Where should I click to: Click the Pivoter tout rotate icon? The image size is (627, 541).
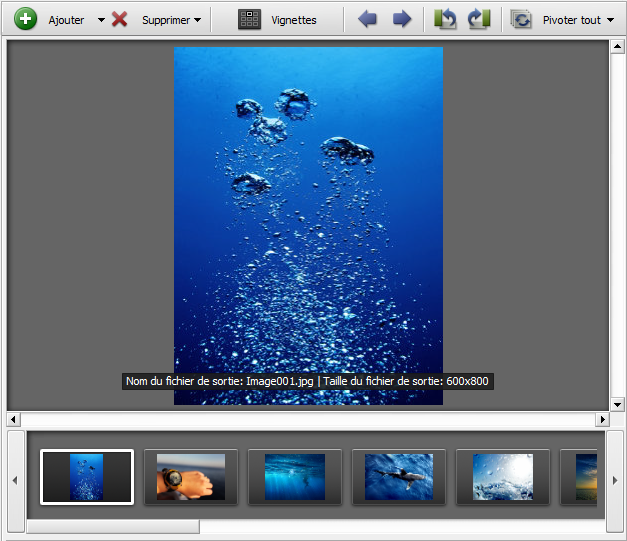click(521, 19)
